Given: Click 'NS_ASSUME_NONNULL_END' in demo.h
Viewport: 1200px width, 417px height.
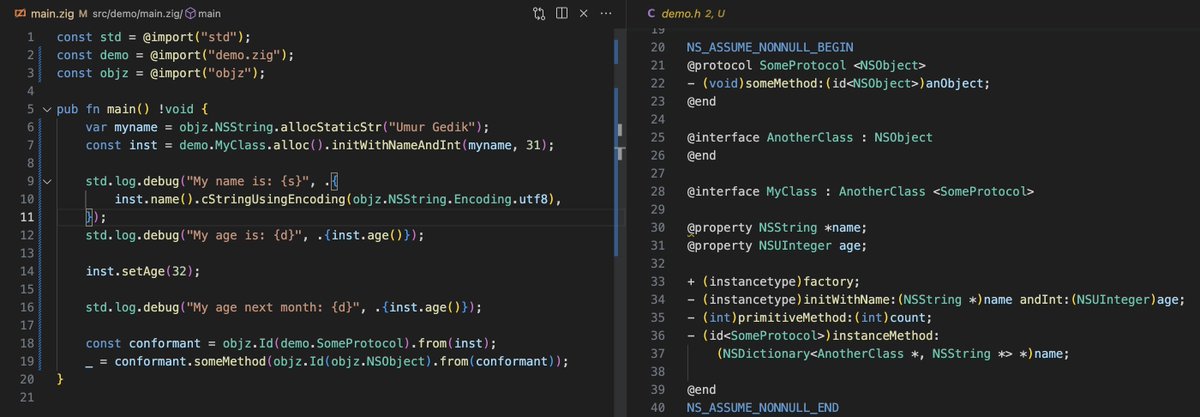Looking at the screenshot, I should [763, 407].
